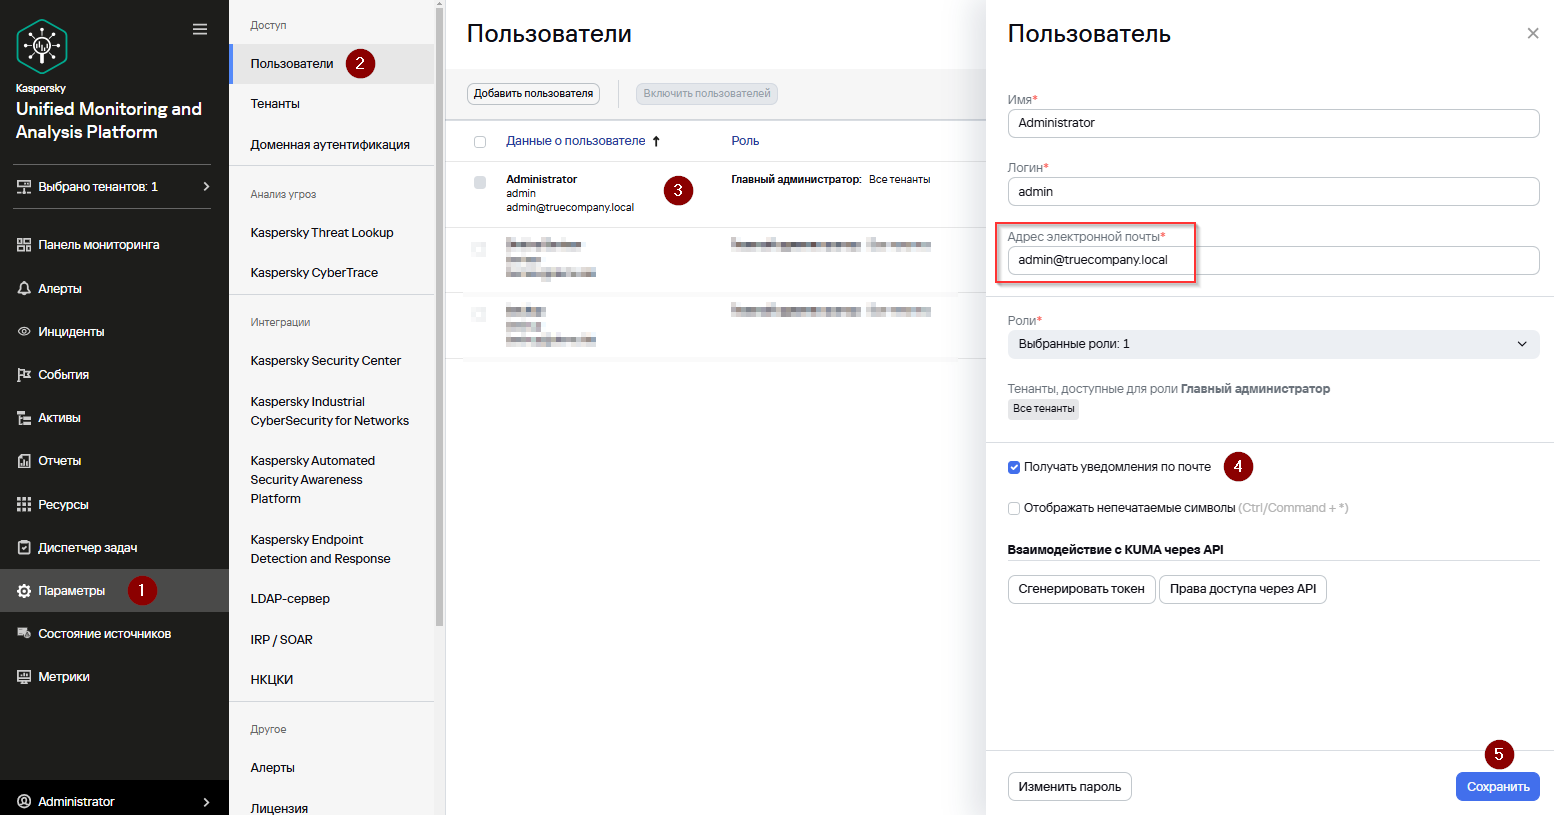Screen dimensions: 1554x815
Task: Click the Активы assets icon
Action: tap(24, 418)
